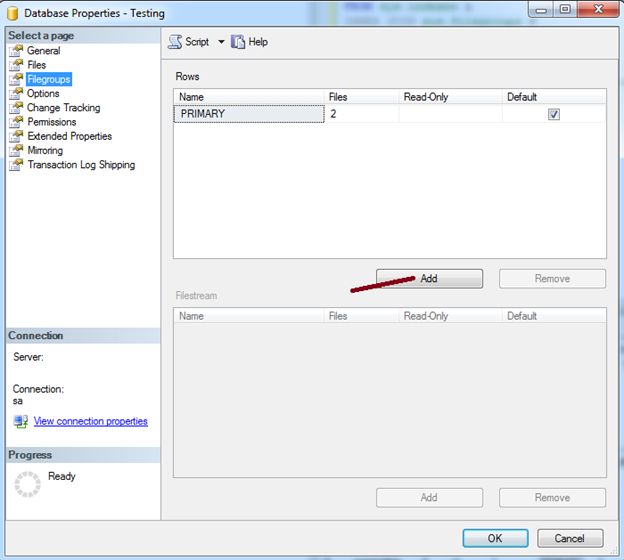Viewport: 624px width, 560px height.
Task: Click the Filegroups page icon
Action: point(16,79)
